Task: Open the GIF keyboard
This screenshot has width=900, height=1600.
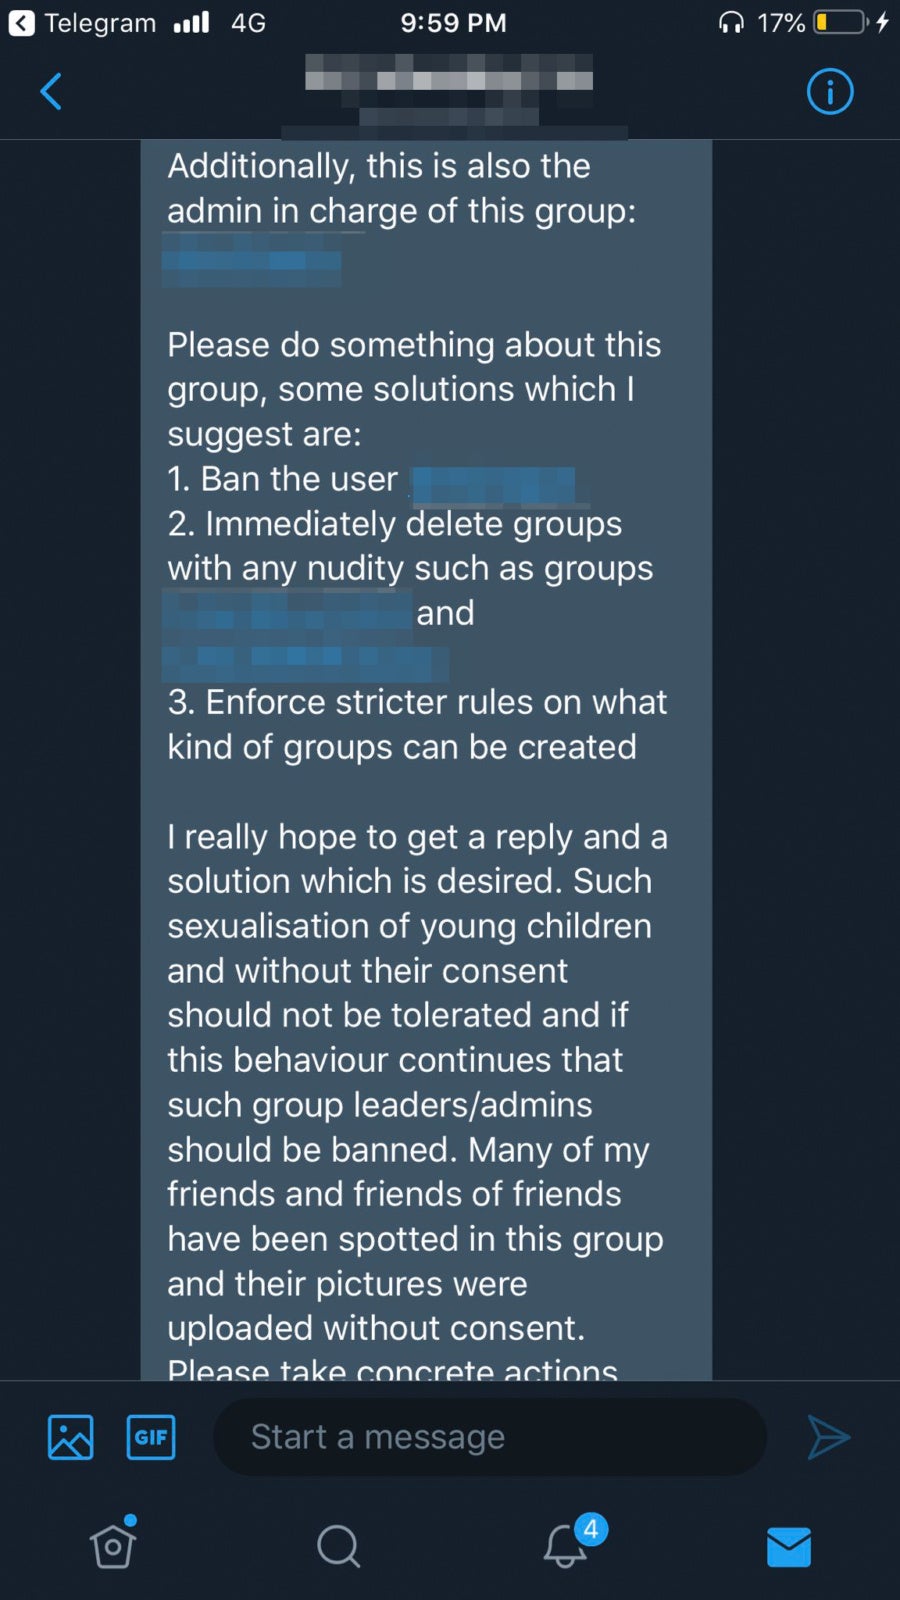Action: tap(150, 1437)
